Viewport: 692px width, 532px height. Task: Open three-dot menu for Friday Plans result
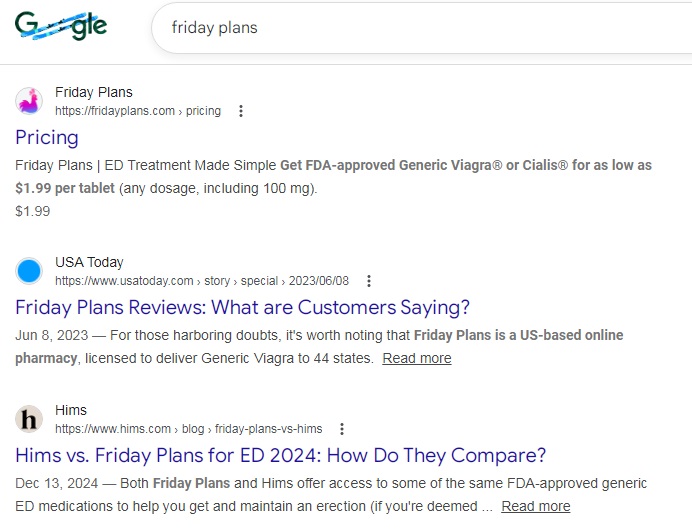(x=241, y=111)
